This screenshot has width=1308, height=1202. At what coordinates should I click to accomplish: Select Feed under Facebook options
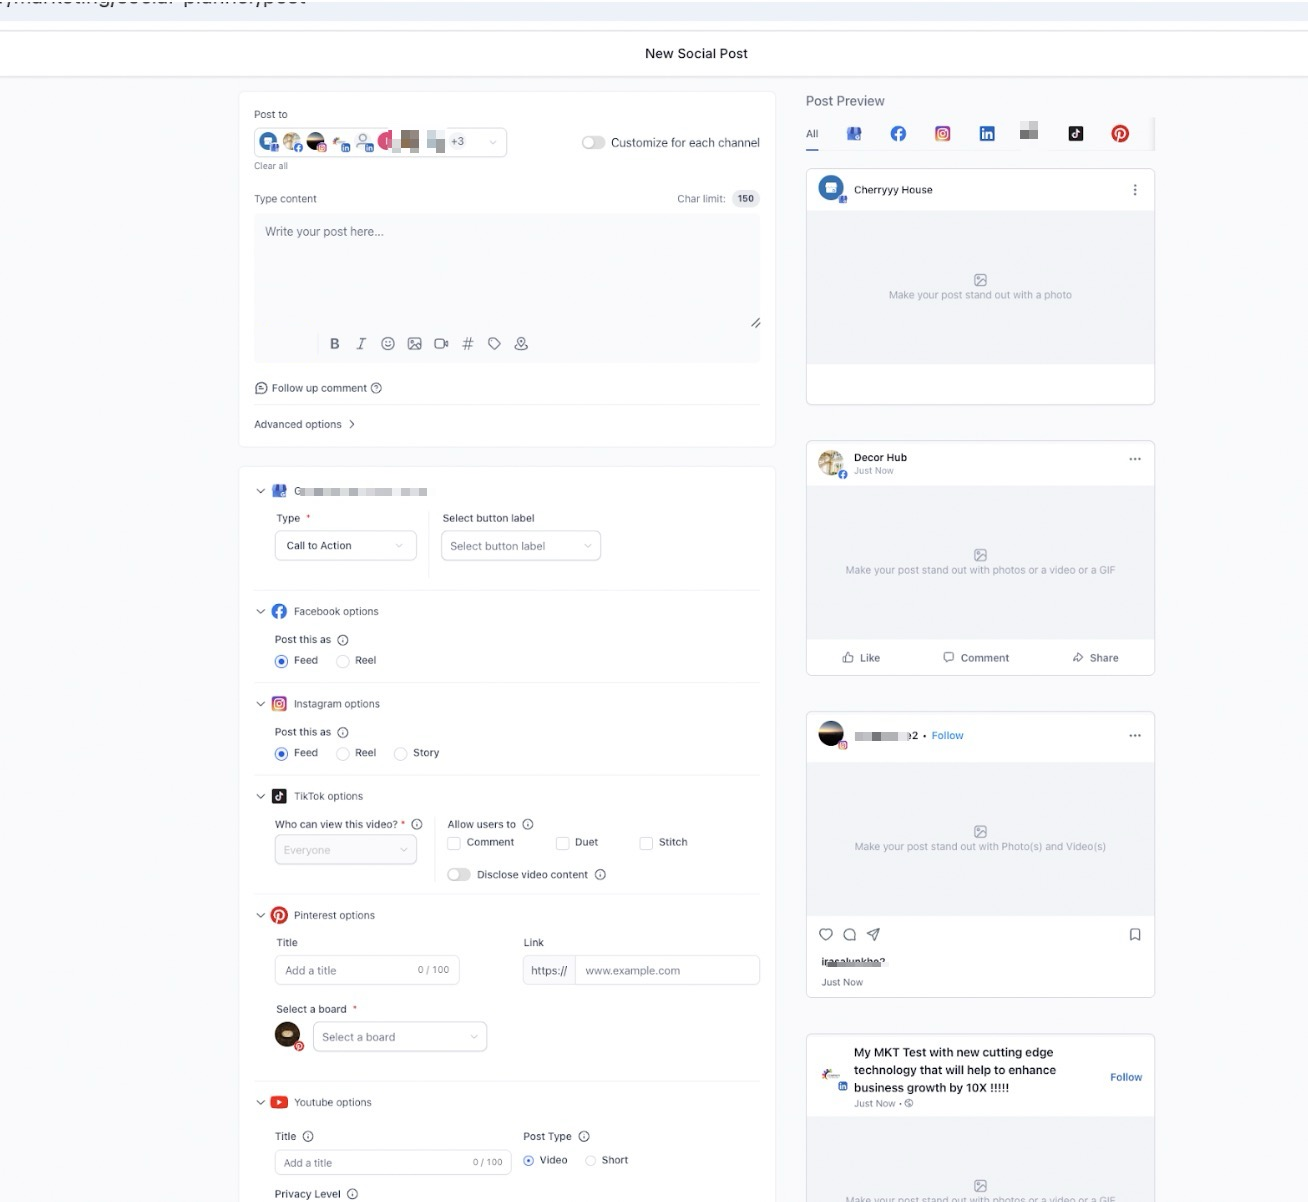pos(282,661)
